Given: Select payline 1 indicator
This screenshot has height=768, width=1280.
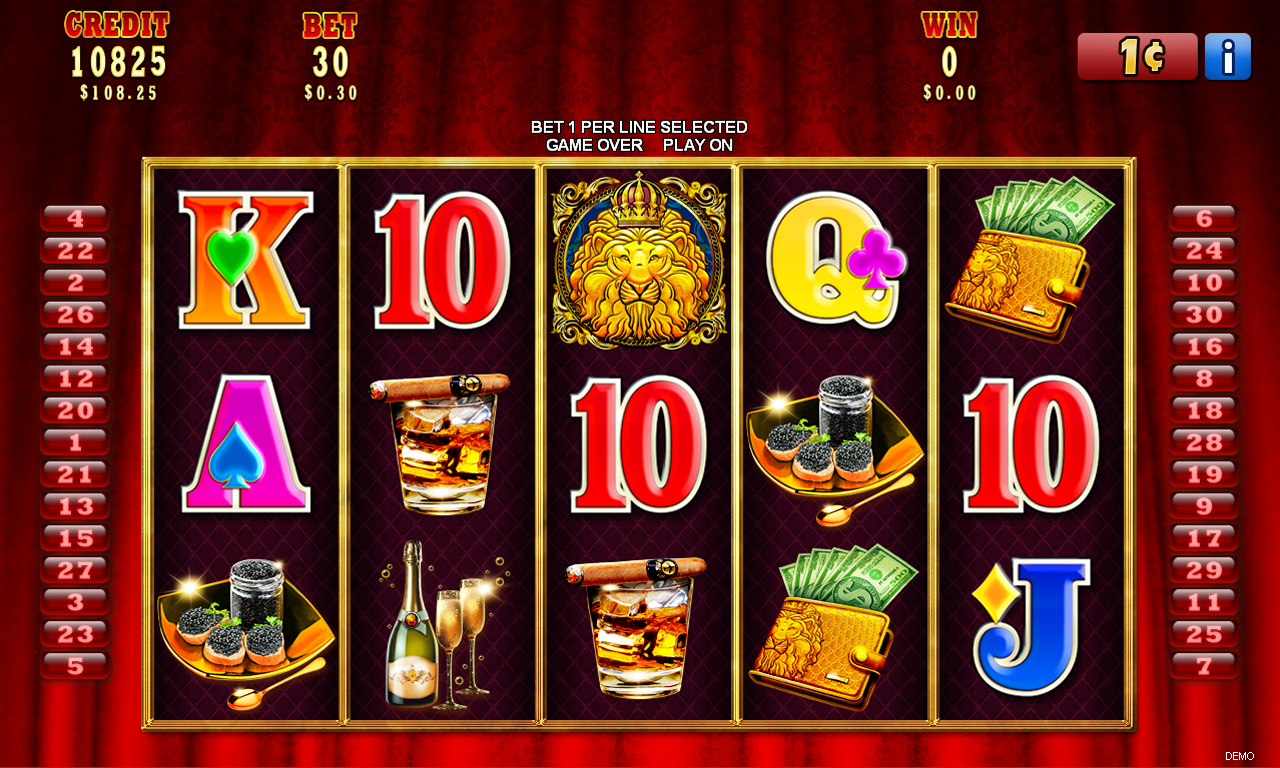Looking at the screenshot, I should point(75,442).
